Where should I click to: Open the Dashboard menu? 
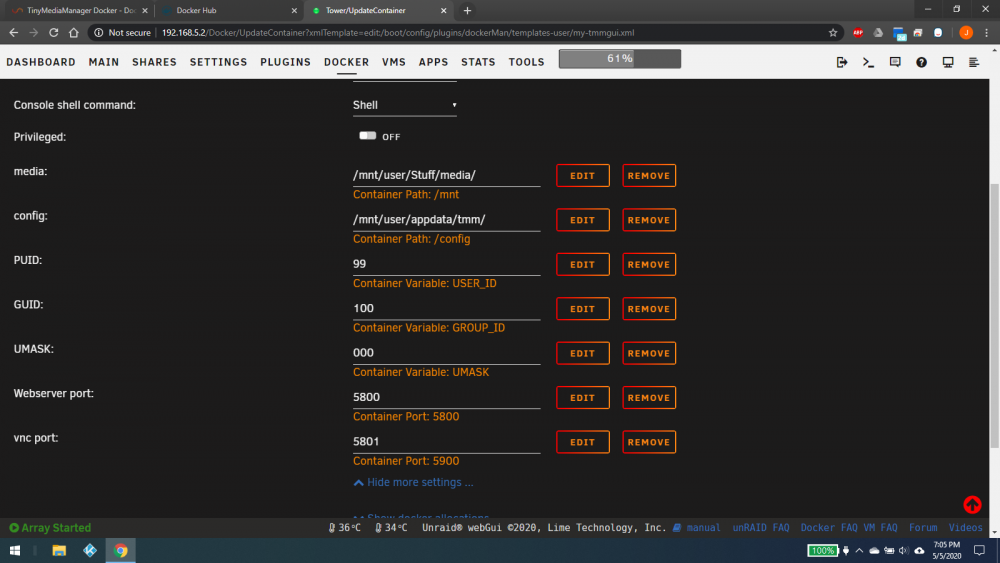point(41,62)
